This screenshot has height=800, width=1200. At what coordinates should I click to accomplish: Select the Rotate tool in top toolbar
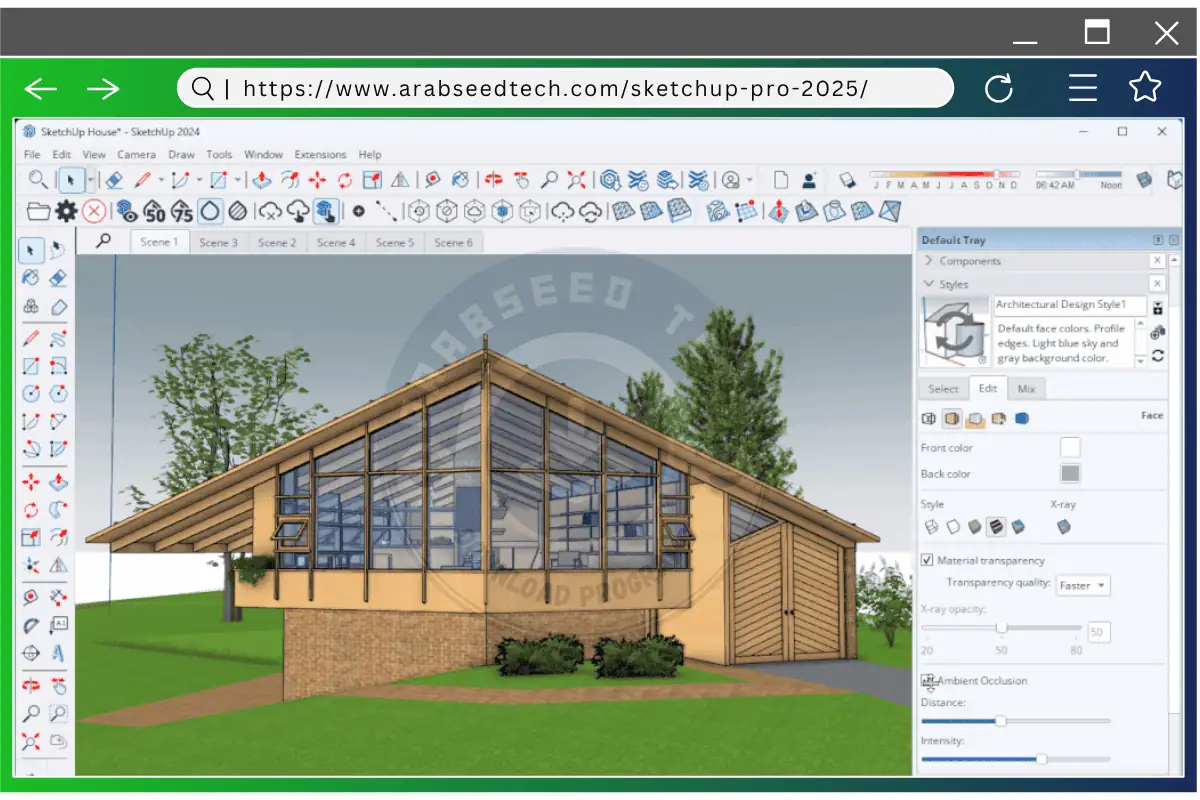click(x=345, y=180)
